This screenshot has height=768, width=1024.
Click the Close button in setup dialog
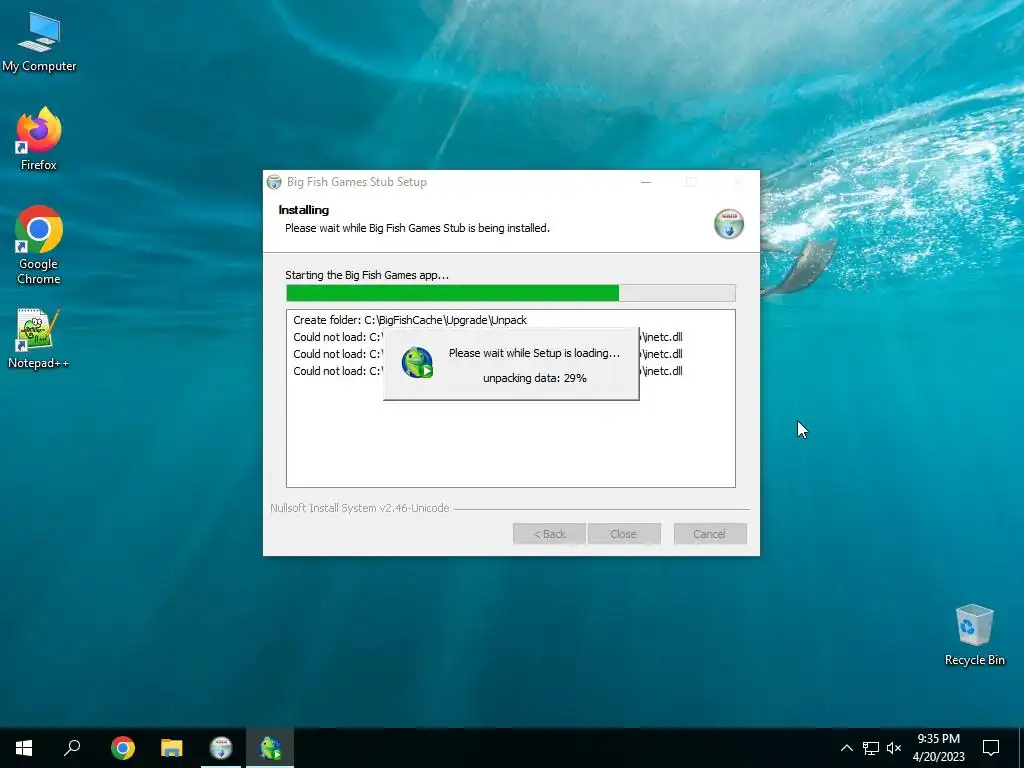point(624,534)
